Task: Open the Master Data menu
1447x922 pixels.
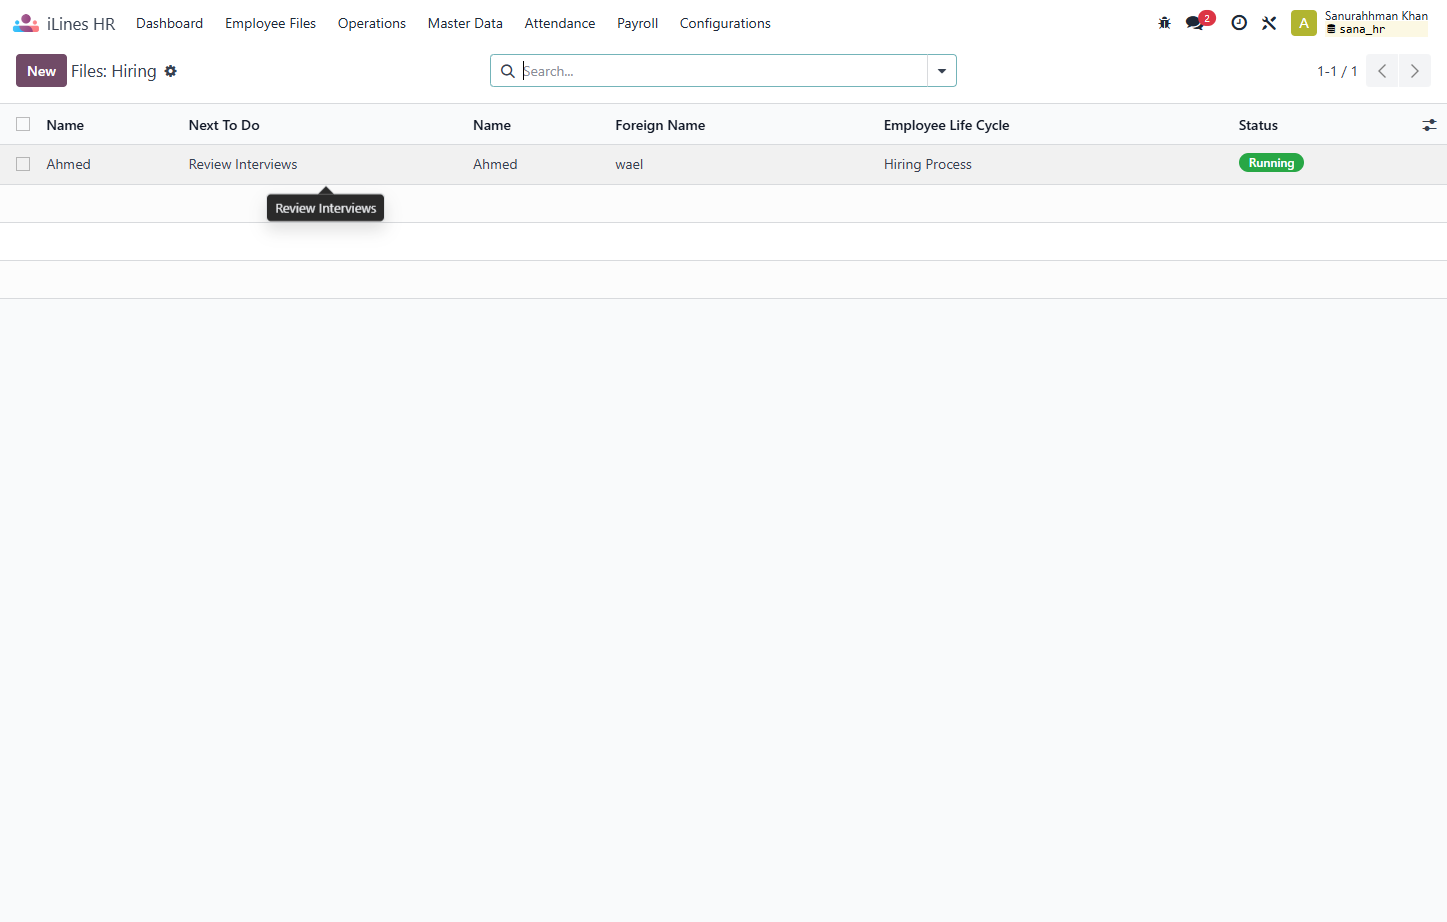Action: point(465,23)
